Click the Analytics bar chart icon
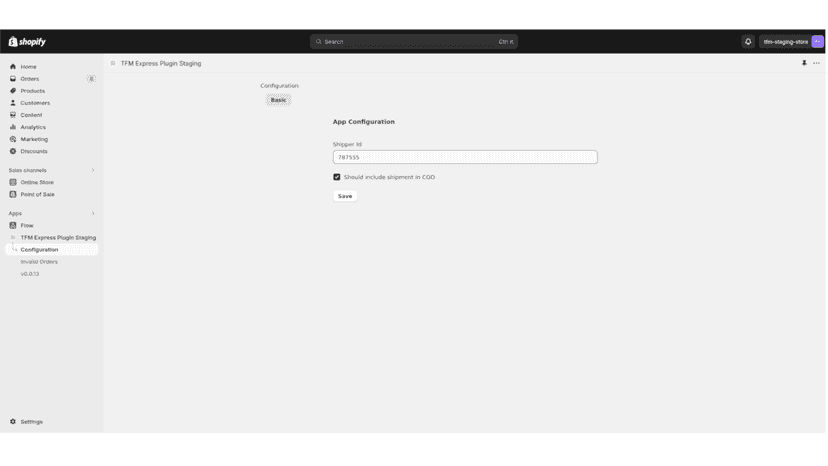This screenshot has width=828, height=466. (x=13, y=127)
